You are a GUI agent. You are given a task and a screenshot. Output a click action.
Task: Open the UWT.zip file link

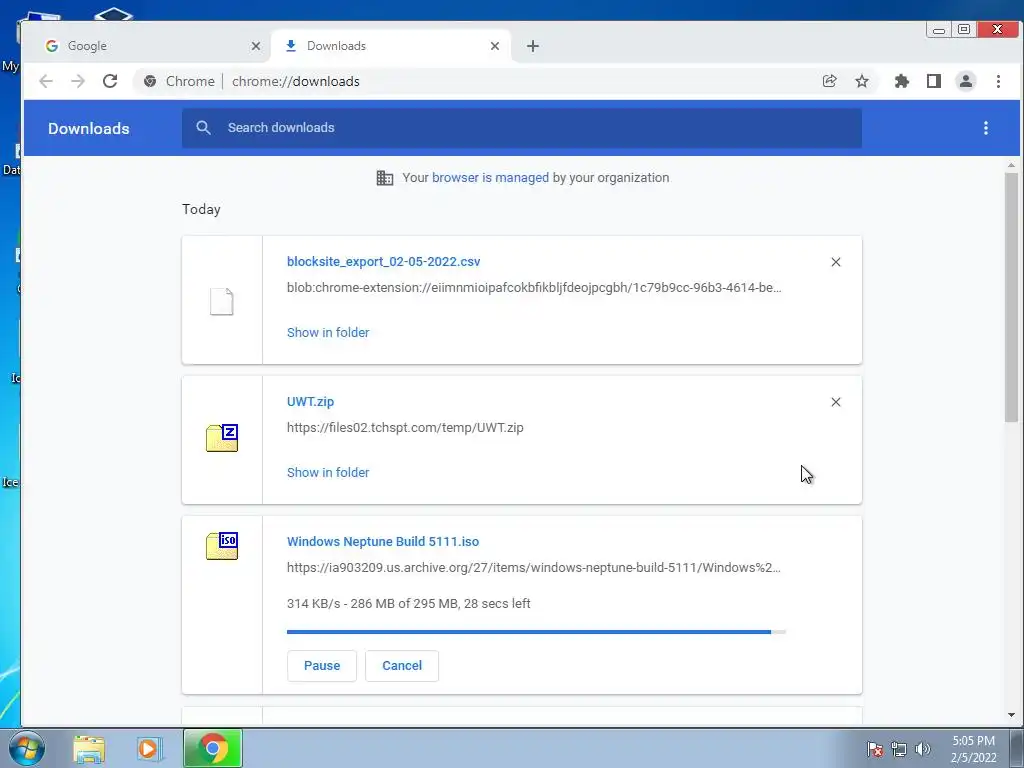point(310,402)
